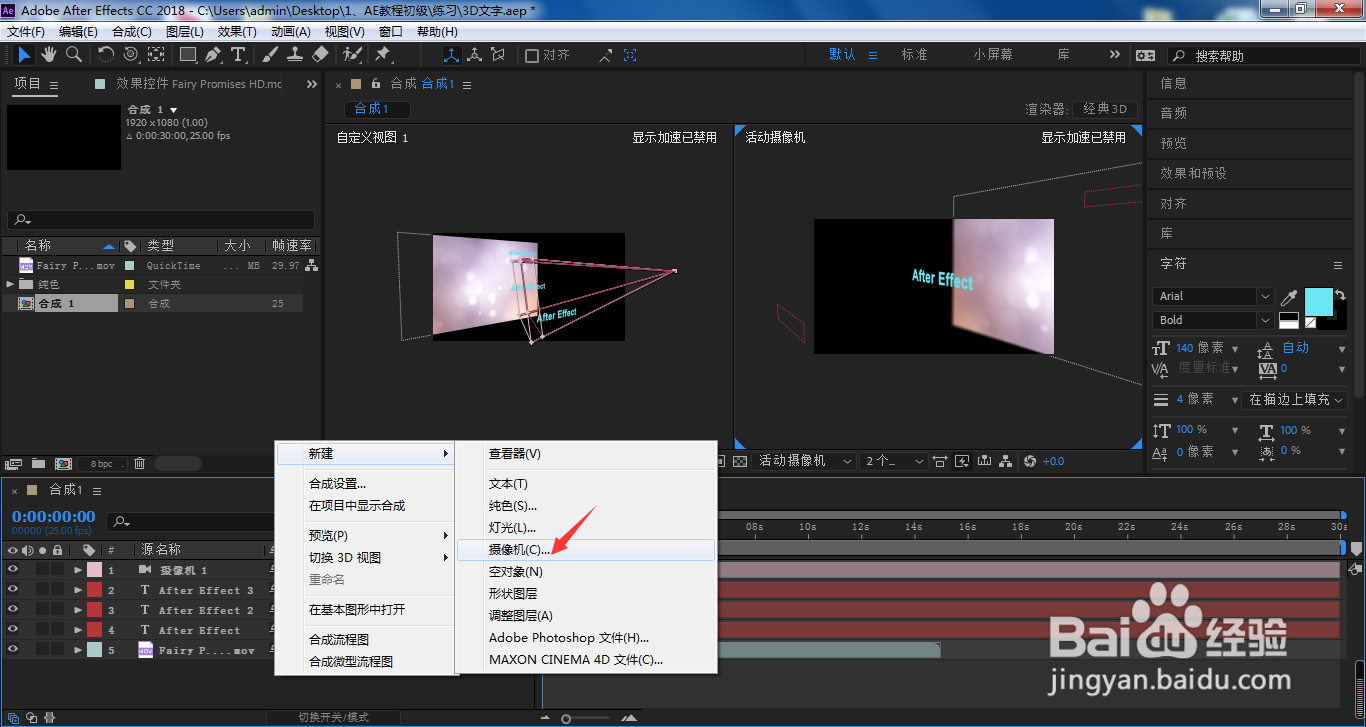The image size is (1366, 727).
Task: Select the Rotation tool
Action: (106, 55)
